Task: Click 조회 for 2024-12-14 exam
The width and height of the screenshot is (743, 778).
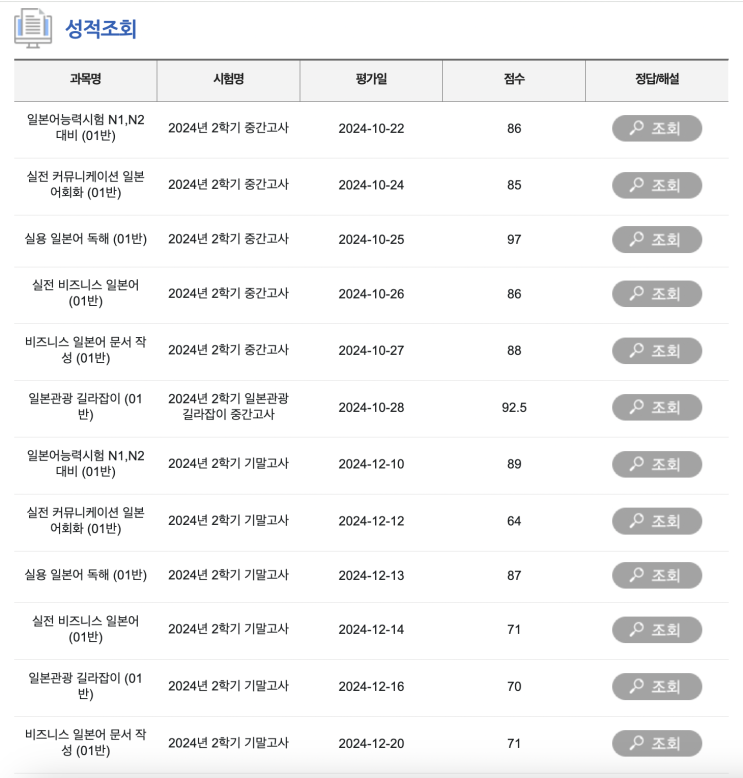Action: point(657,630)
